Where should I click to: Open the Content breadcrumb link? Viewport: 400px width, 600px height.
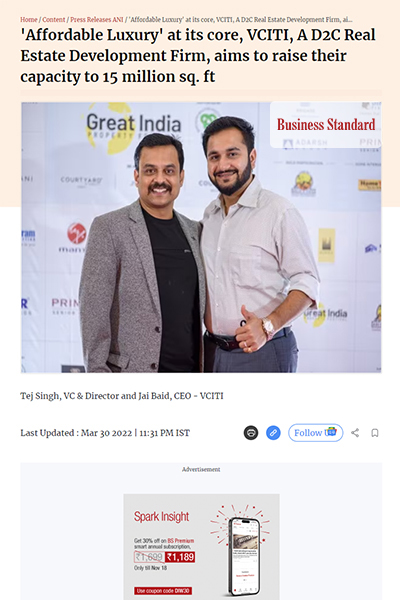[x=54, y=20]
